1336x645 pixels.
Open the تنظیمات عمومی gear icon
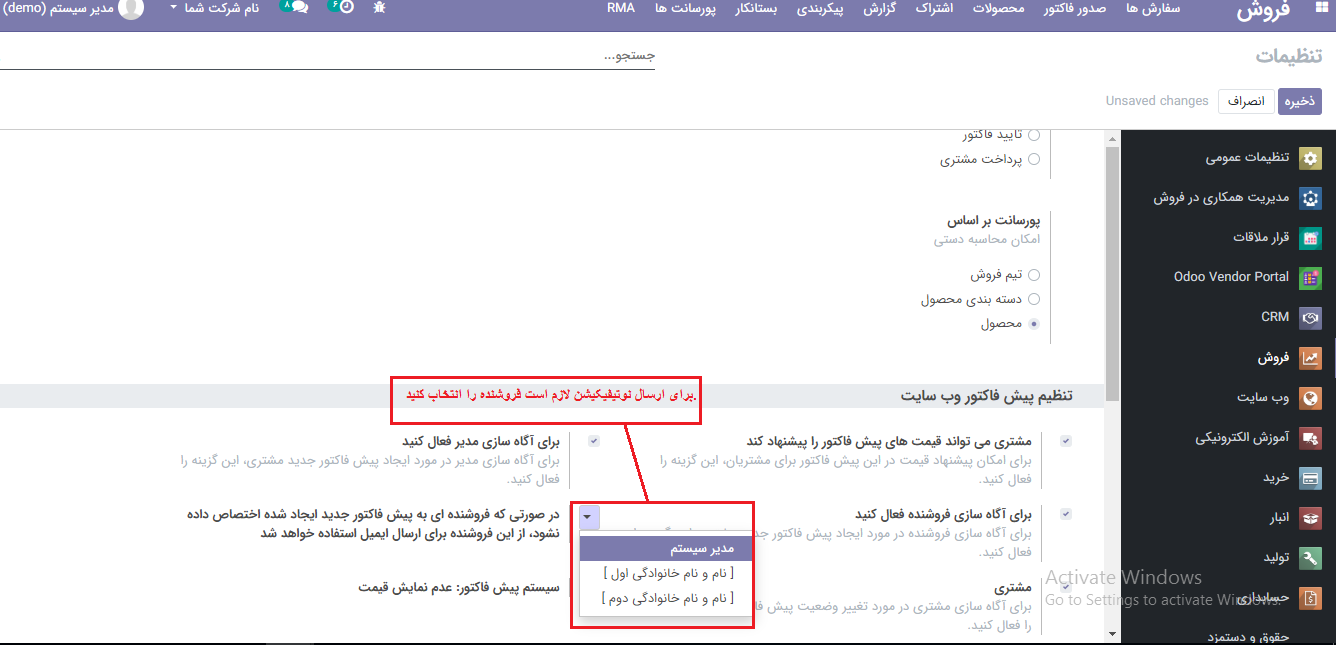click(x=1310, y=158)
